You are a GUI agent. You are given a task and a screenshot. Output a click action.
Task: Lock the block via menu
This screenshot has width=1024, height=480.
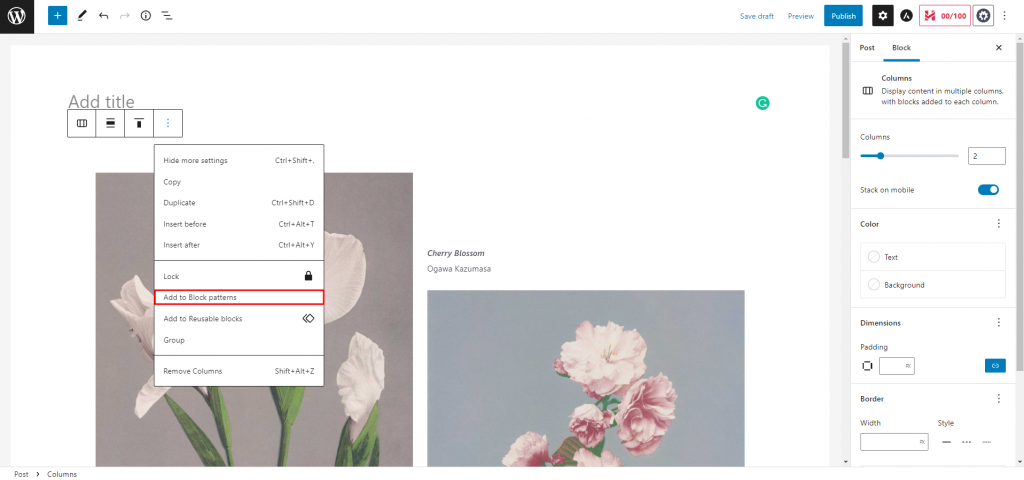239,276
